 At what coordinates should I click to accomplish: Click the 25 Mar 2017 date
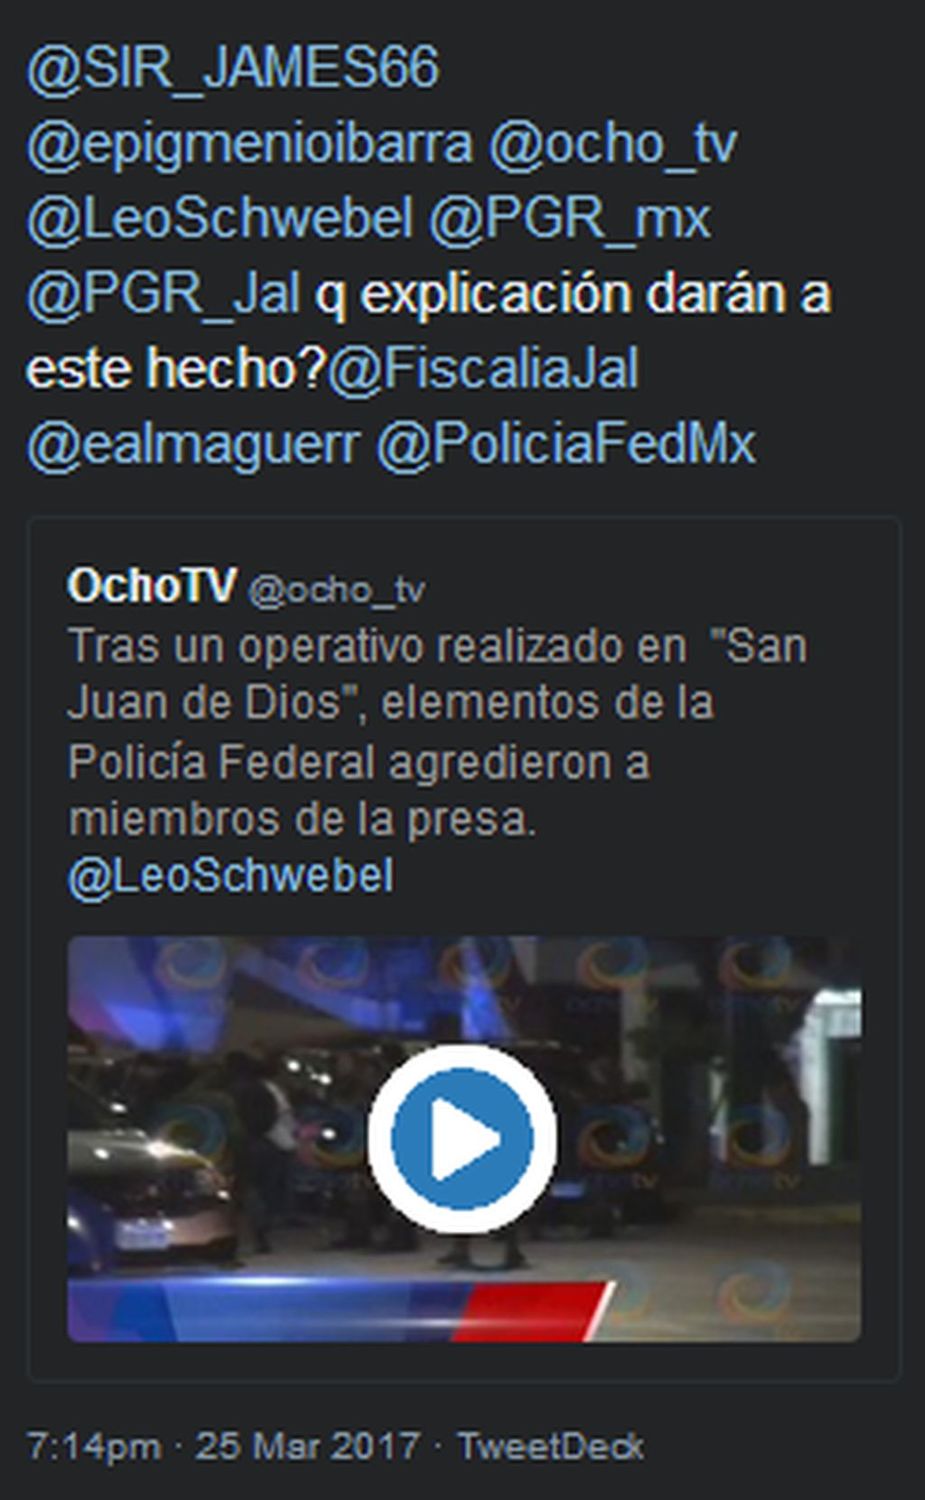307,1446
